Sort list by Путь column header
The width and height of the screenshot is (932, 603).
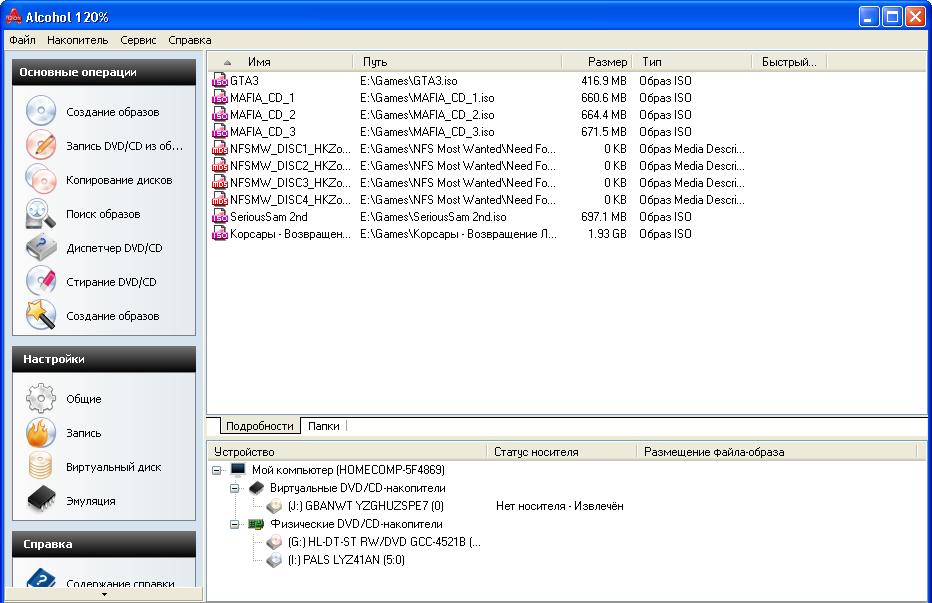tap(458, 62)
